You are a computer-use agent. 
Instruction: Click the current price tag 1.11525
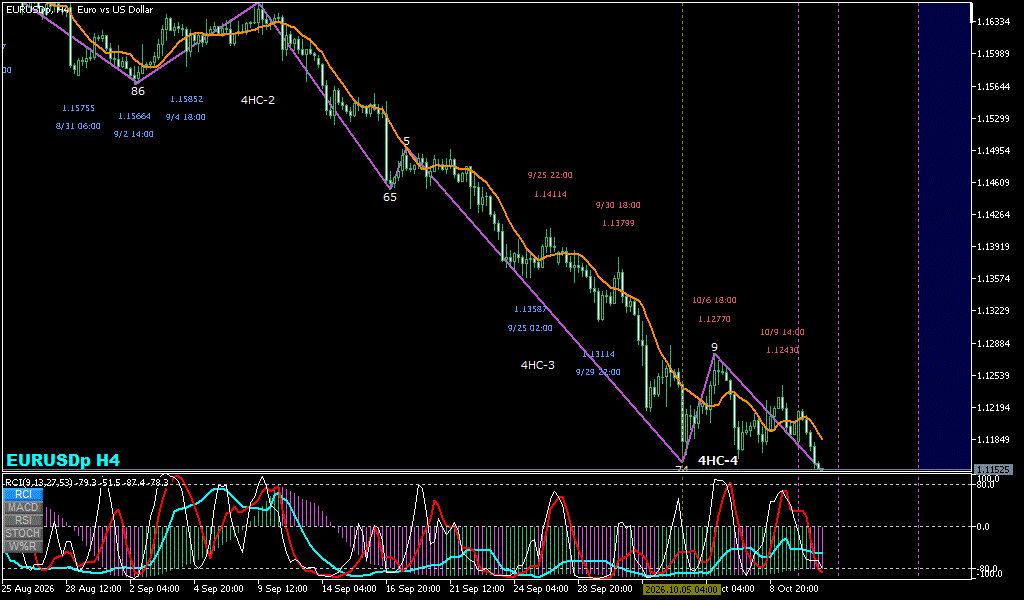[994, 469]
